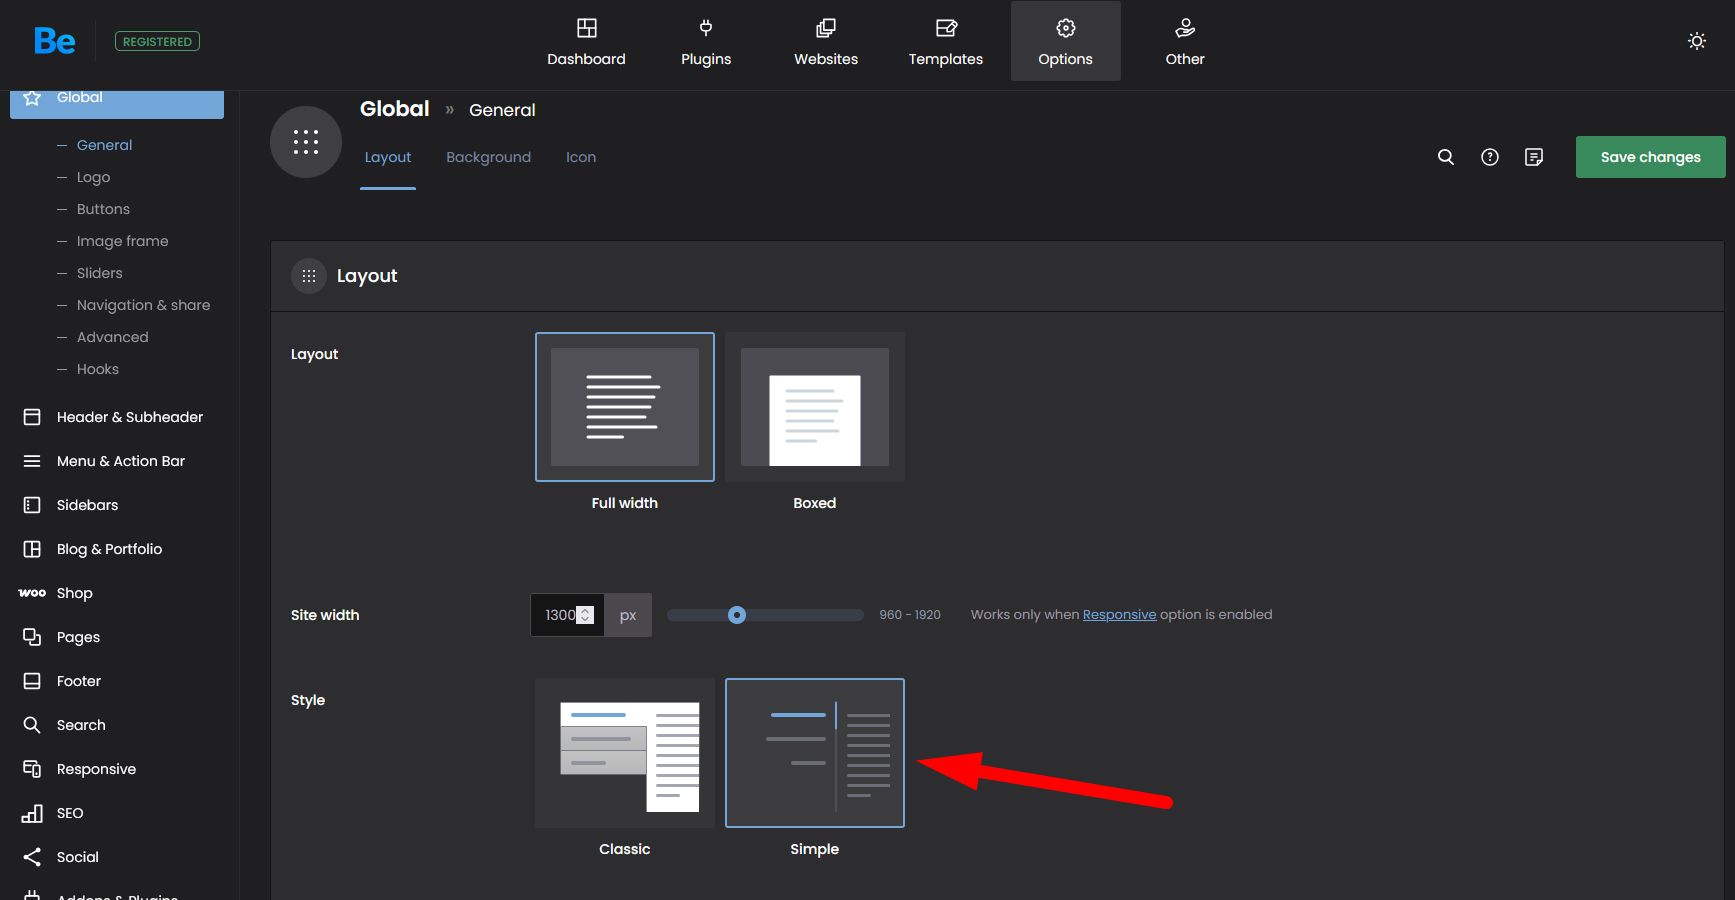Open the notes icon beside help
Image resolution: width=1735 pixels, height=900 pixels.
(x=1533, y=157)
